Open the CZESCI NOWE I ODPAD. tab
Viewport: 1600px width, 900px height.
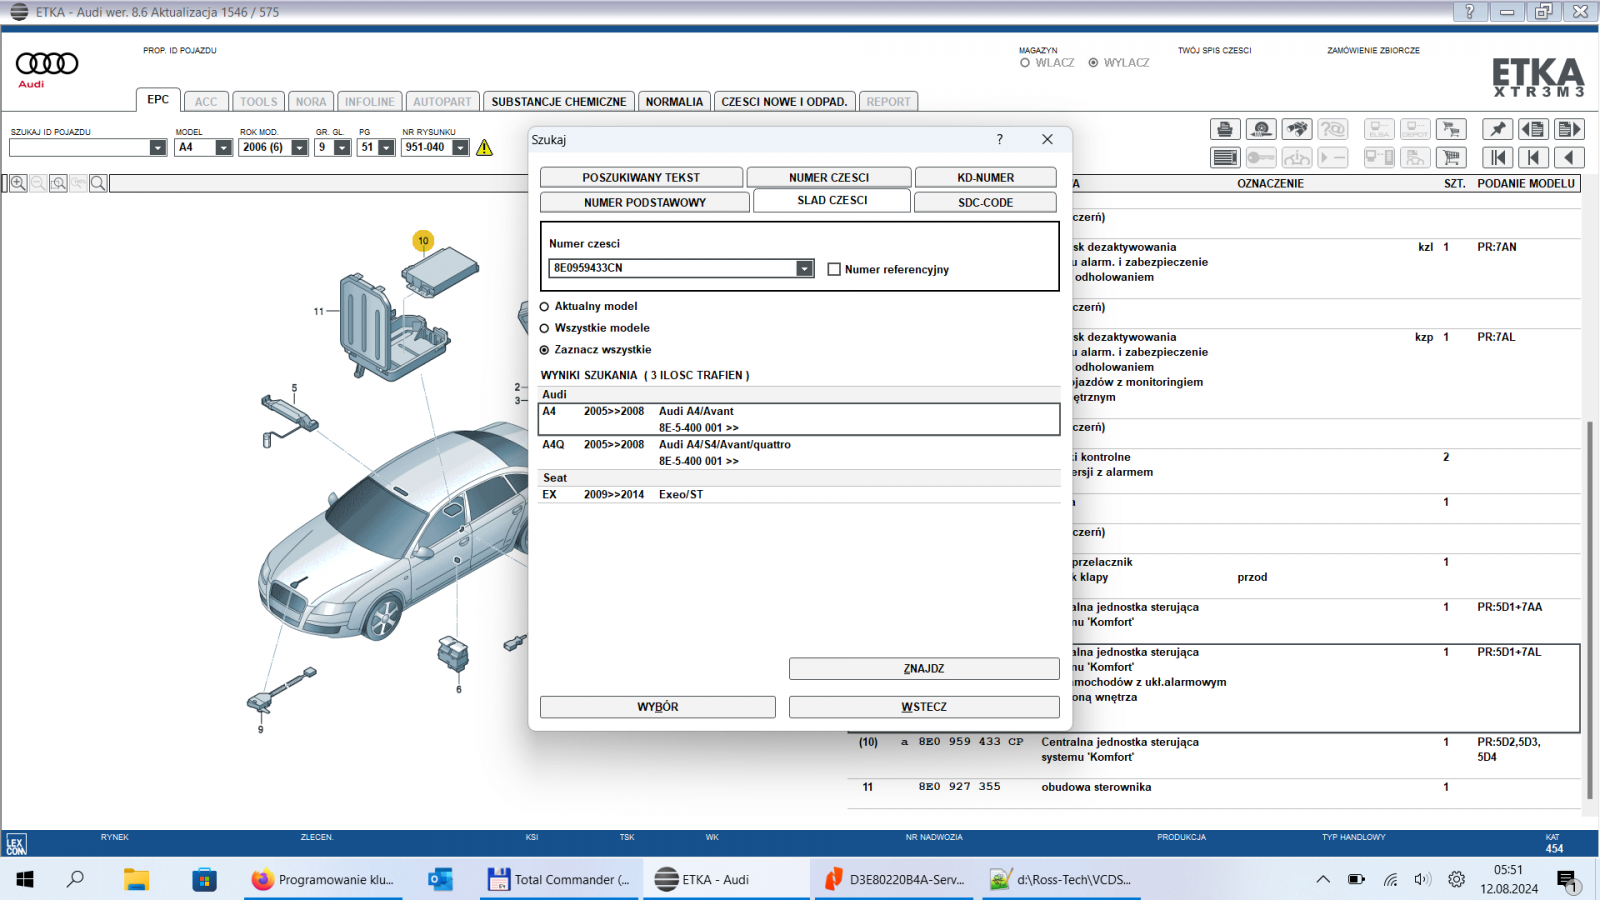point(785,101)
